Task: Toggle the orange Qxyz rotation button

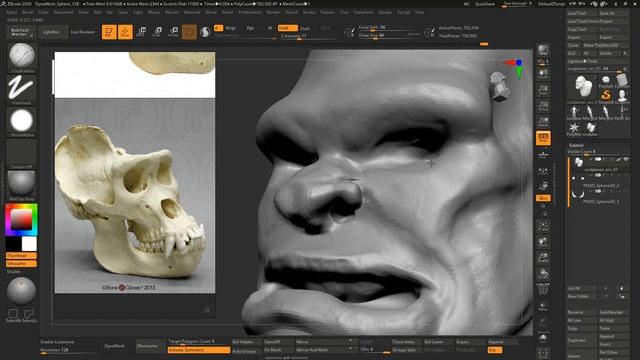Action: tap(543, 198)
